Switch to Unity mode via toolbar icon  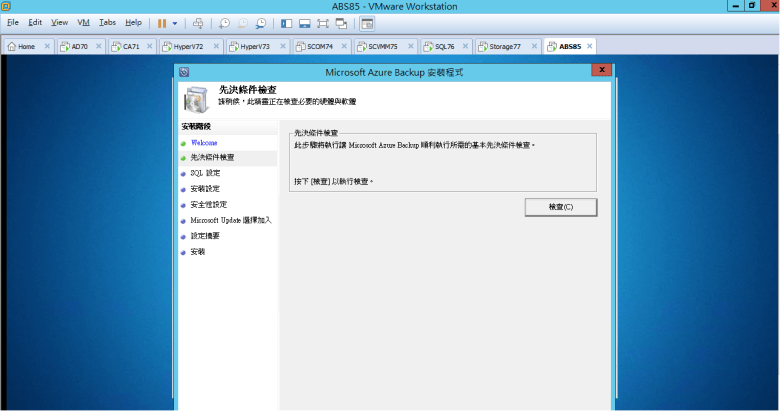342,22
